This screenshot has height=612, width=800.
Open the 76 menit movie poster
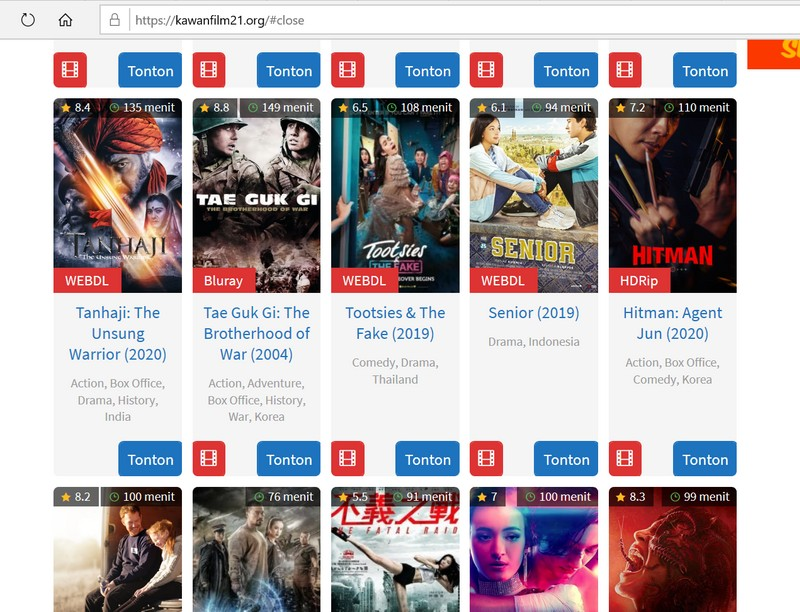tap(257, 549)
